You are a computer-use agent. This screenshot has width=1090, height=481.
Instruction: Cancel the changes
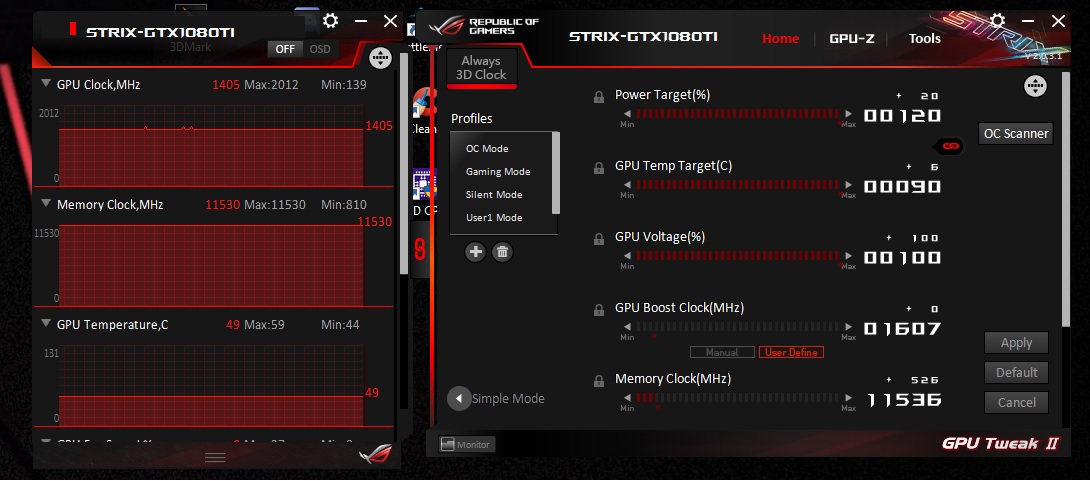pyautogui.click(x=1016, y=402)
